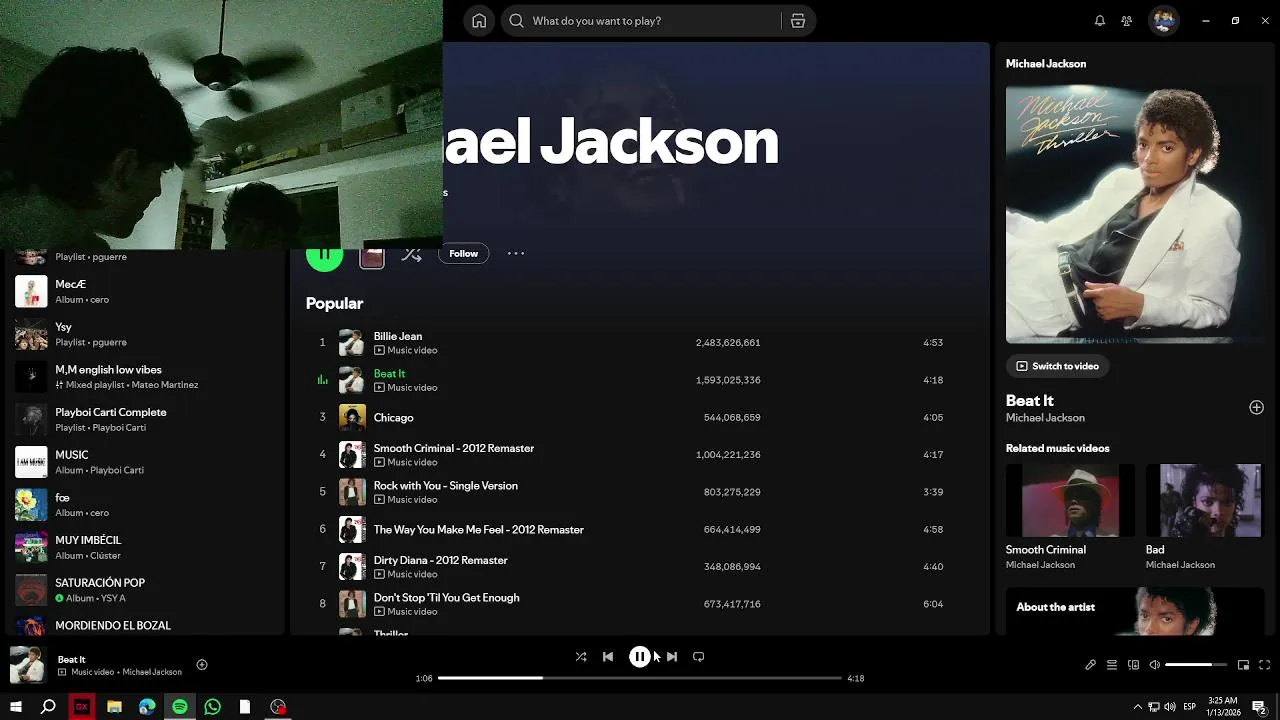Pause the artist with the green button
This screenshot has height=720, width=1280.
tap(324, 256)
